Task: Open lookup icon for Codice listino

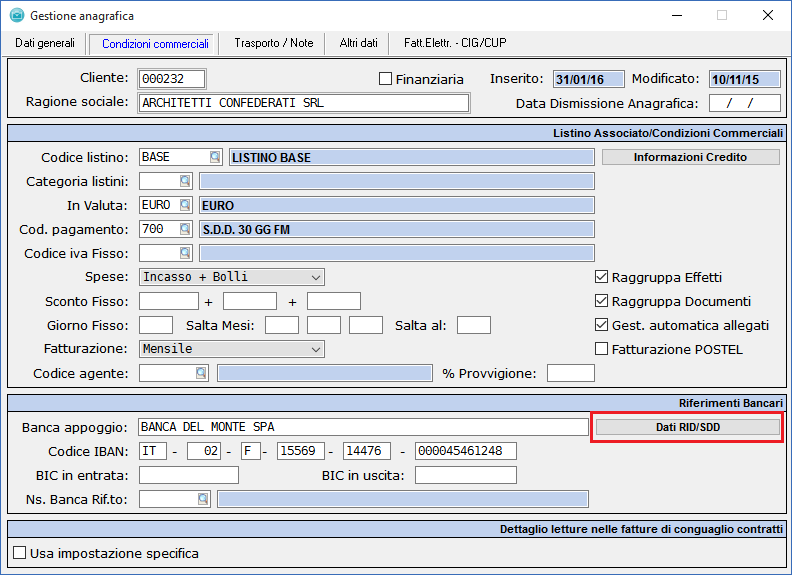Action: coord(215,157)
